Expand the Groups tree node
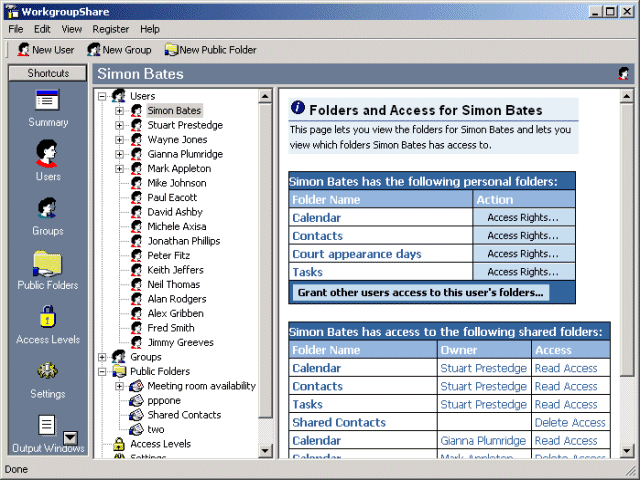640x480 pixels. 102,357
